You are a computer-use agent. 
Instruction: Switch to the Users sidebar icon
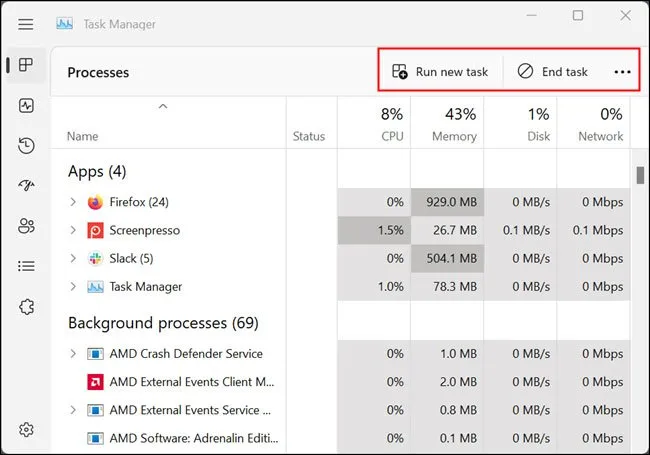pyautogui.click(x=26, y=226)
